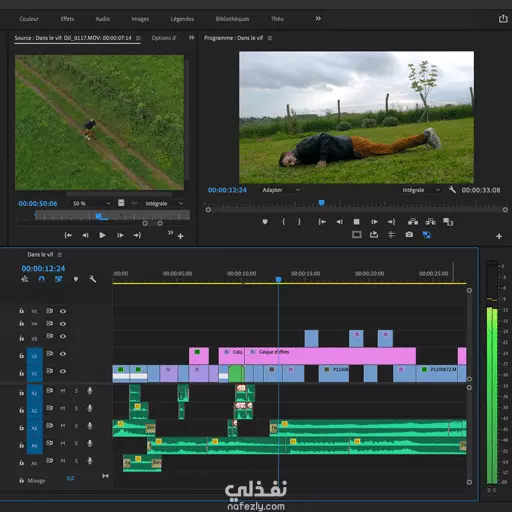This screenshot has height=512, width=512.
Task: Toggle the timeline snap magnet icon
Action: point(41,279)
